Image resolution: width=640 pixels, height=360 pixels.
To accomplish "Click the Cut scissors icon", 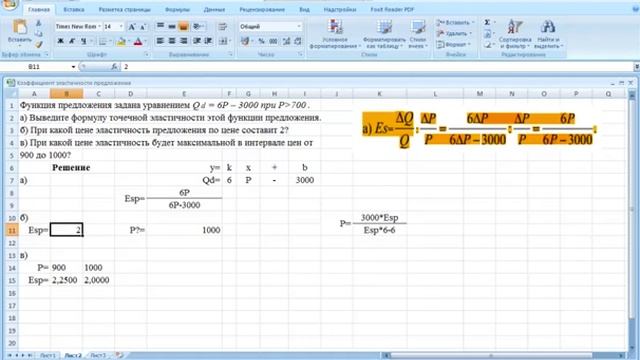I will 38,24.
